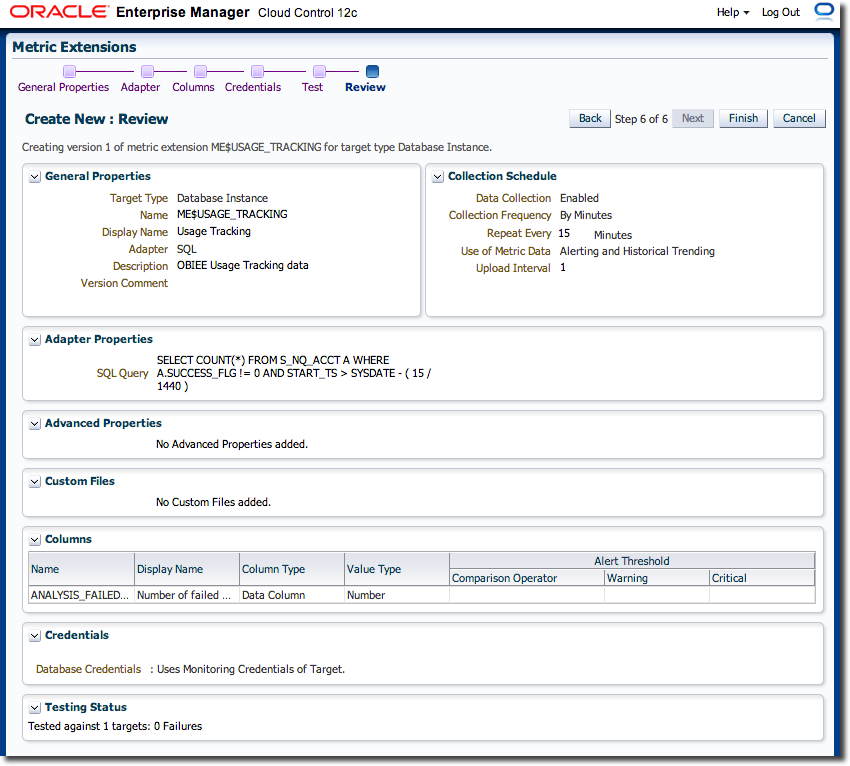This screenshot has width=850, height=766.
Task: Collapse the Adapter Properties section
Action: pyautogui.click(x=35, y=340)
